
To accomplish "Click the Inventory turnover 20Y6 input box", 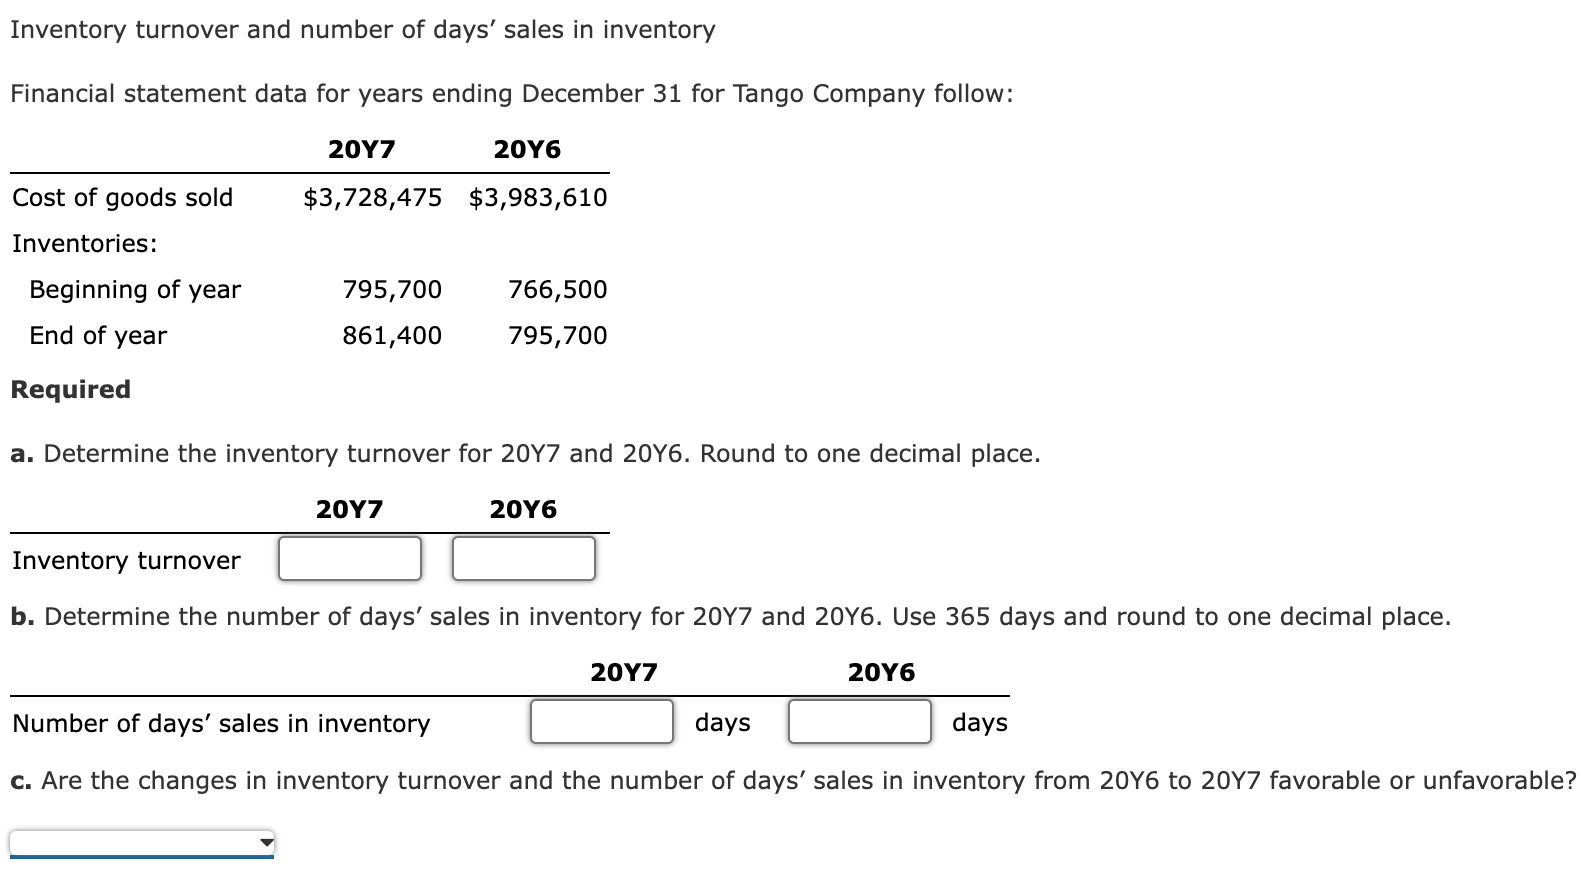I will [x=522, y=558].
